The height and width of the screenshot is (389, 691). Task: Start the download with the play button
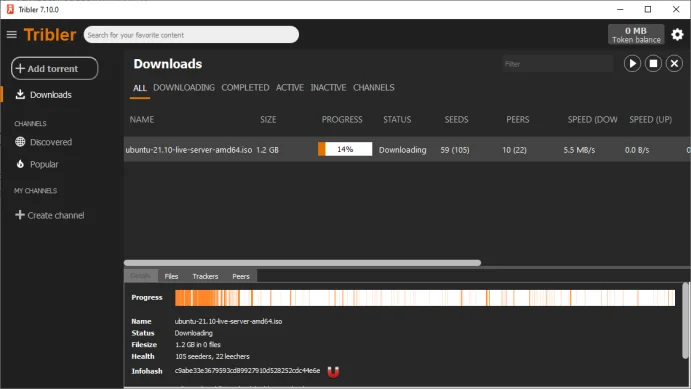tap(632, 64)
